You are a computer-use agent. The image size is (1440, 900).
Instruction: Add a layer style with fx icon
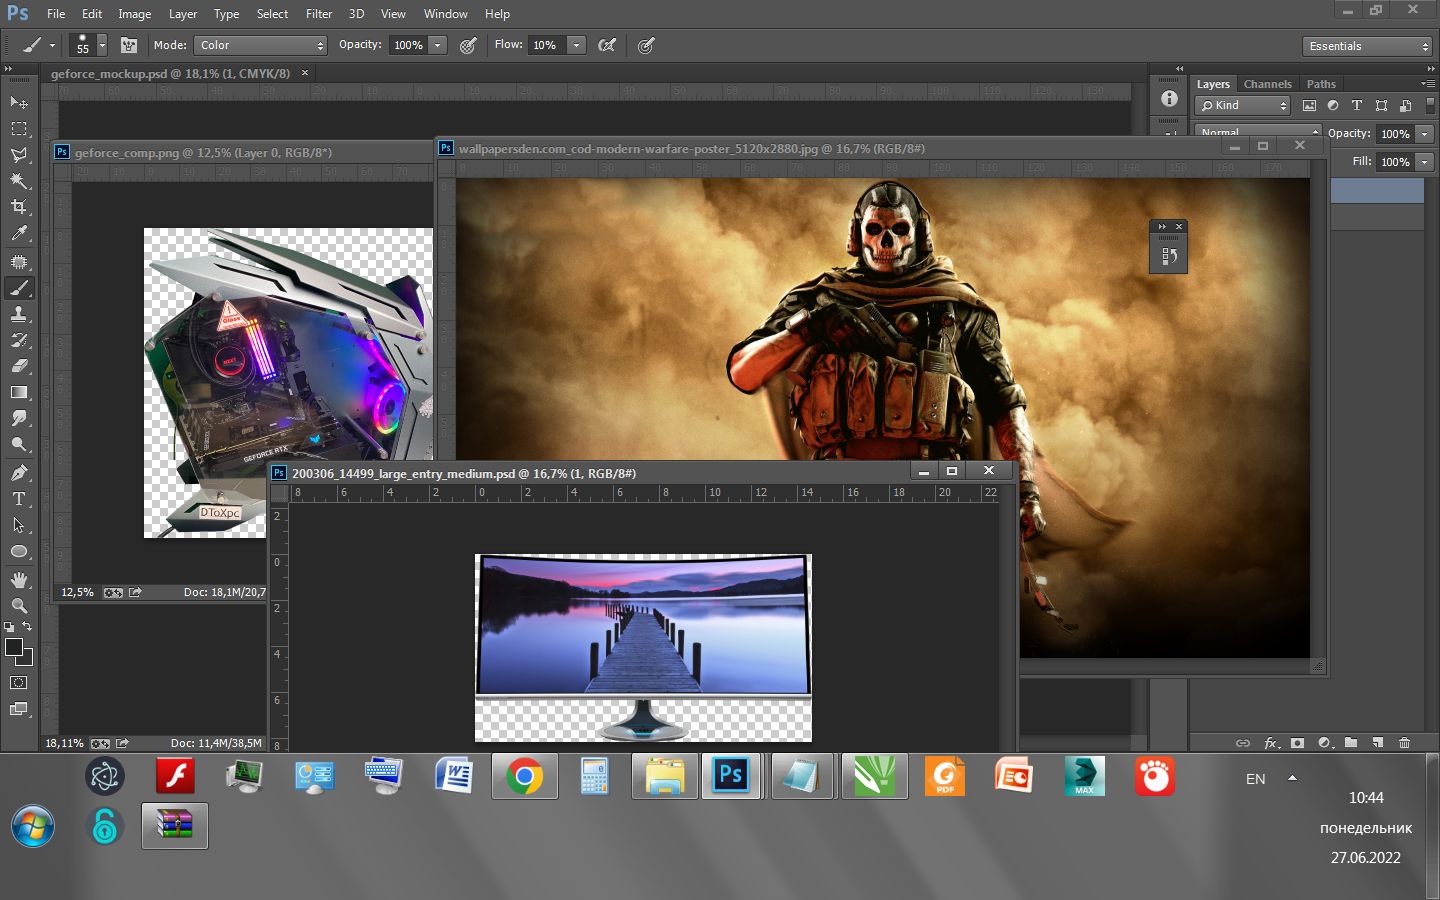tap(1271, 743)
